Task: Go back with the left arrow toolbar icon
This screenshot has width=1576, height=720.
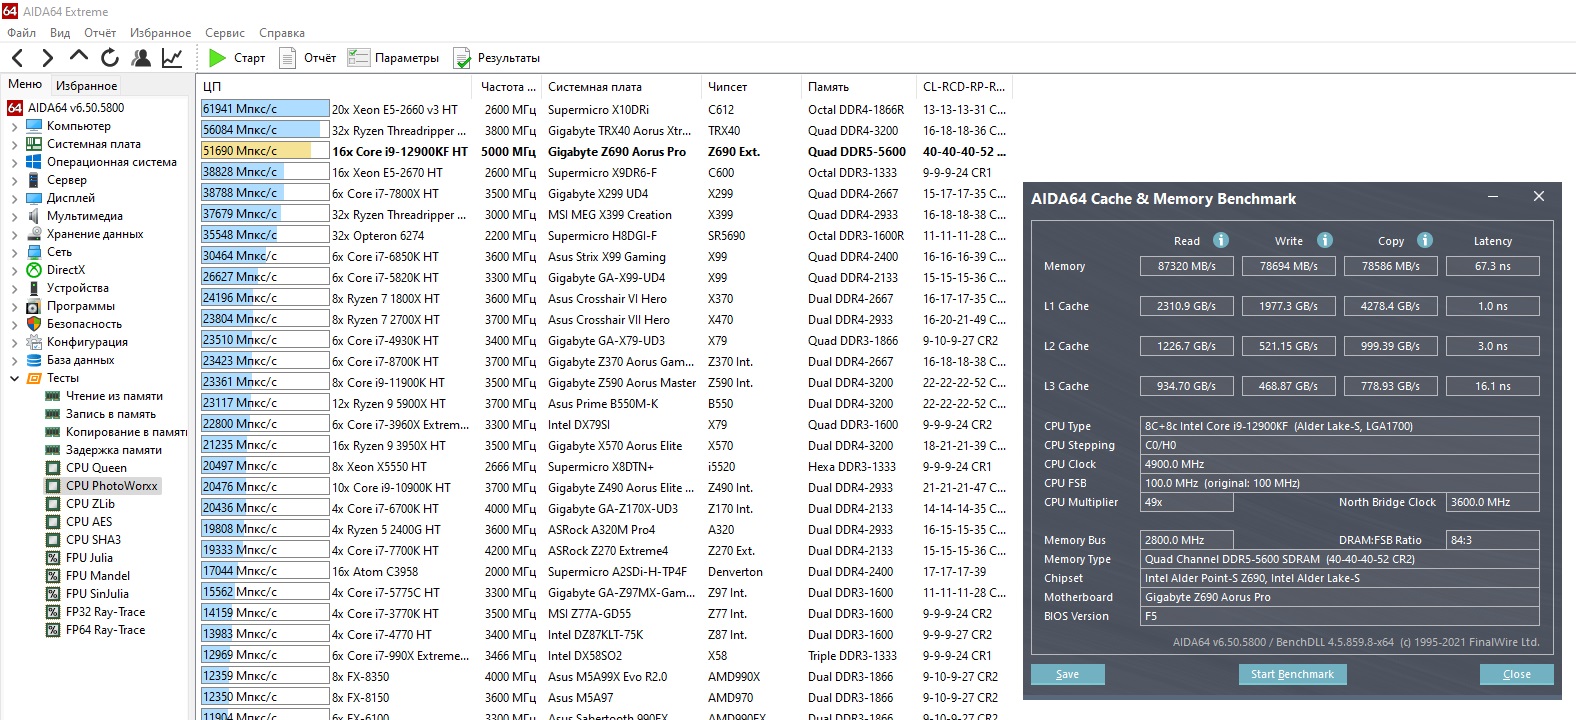Action: (x=17, y=58)
